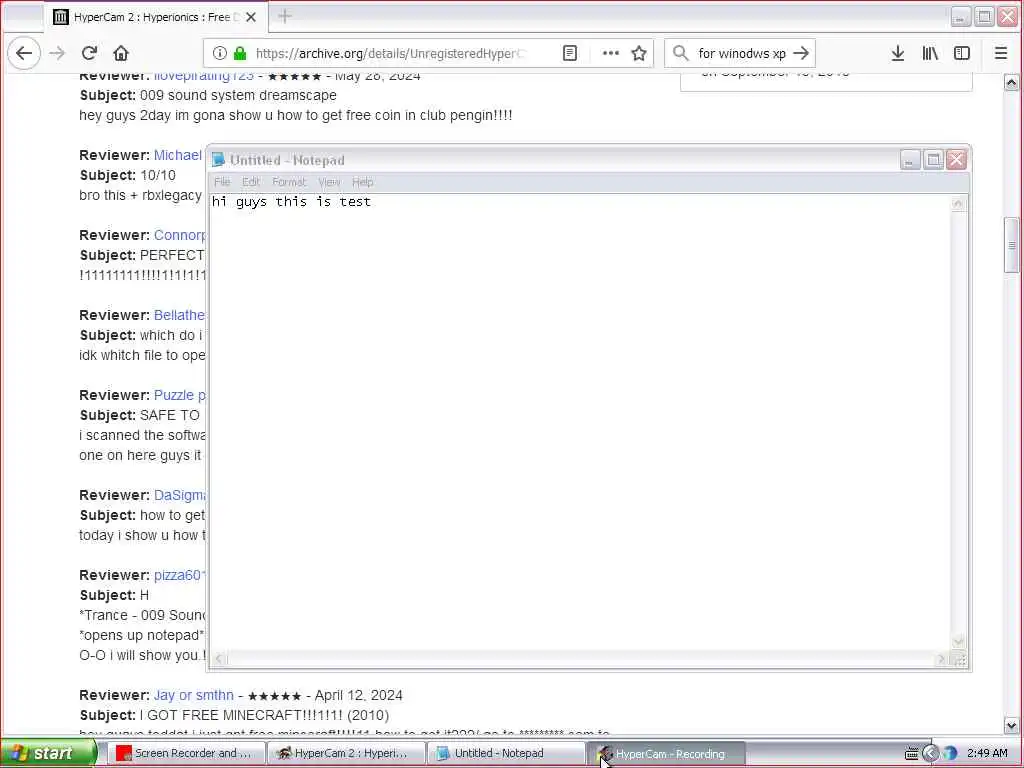Viewport: 1024px width, 768px height.
Task: Open reviewer Bellathe profile link
Action: 180,315
